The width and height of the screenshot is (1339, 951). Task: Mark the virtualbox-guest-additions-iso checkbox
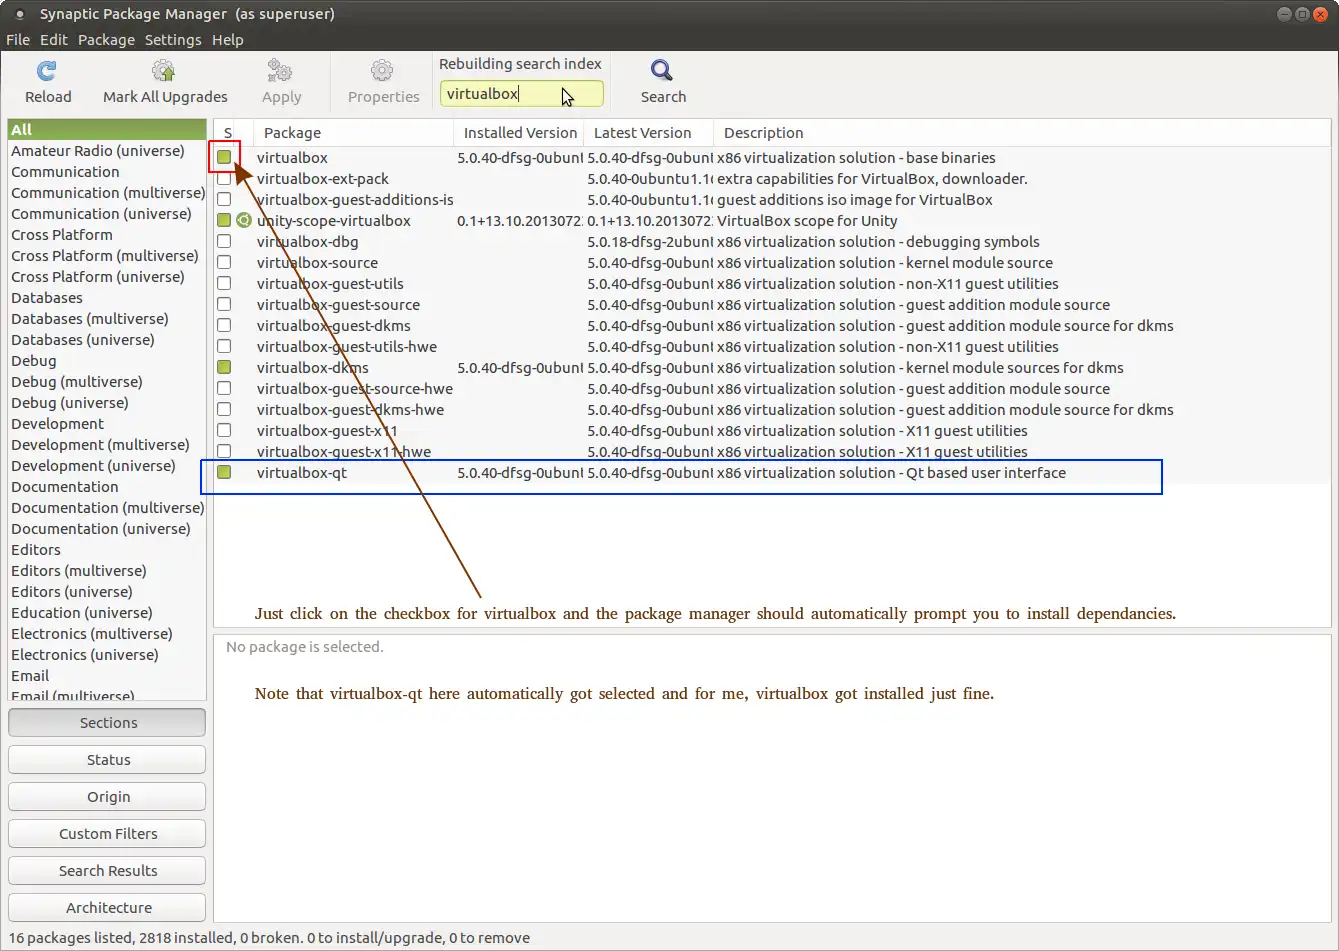pyautogui.click(x=224, y=200)
